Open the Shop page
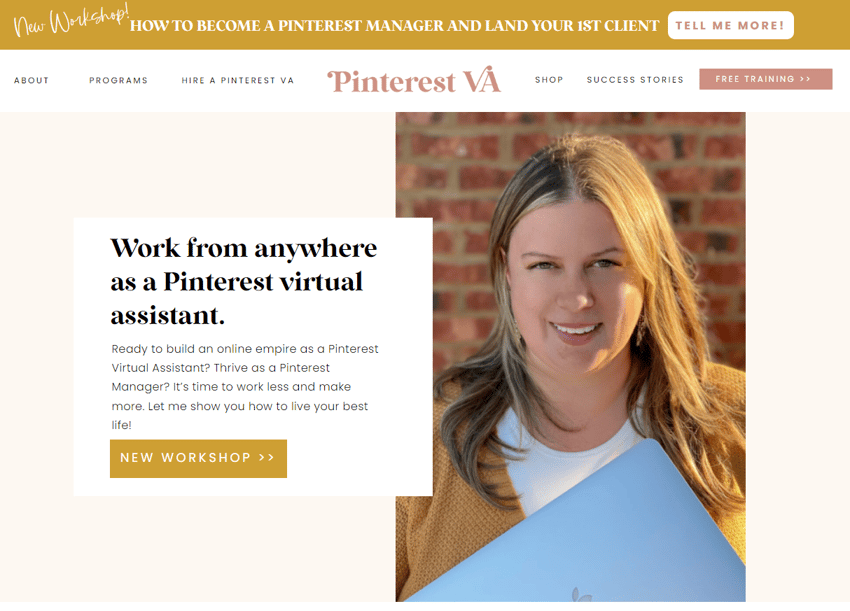850x611 pixels. point(549,80)
